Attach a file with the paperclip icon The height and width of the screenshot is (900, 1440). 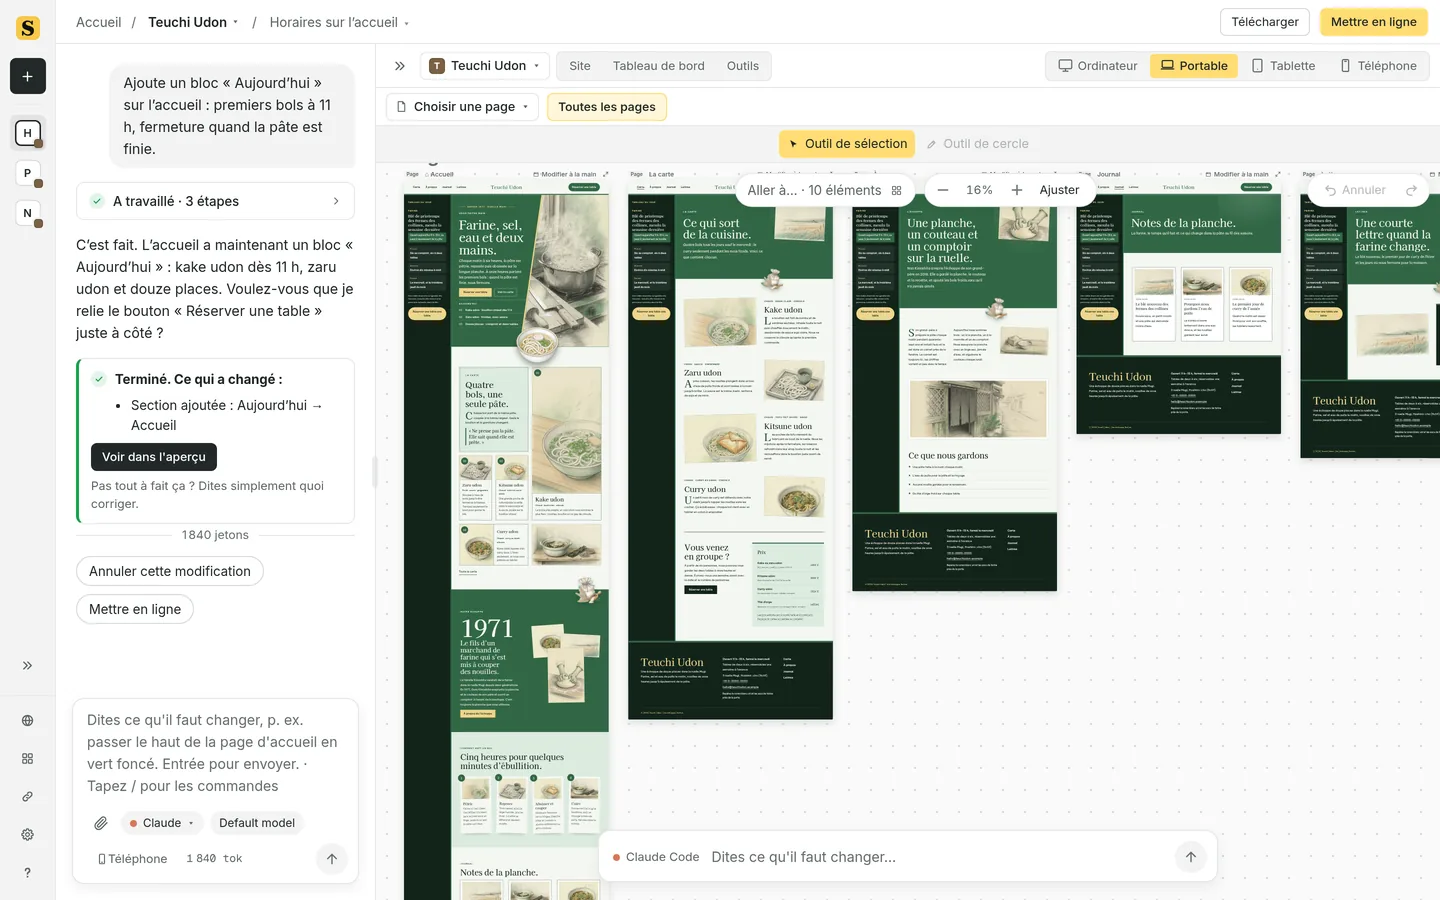(x=101, y=823)
